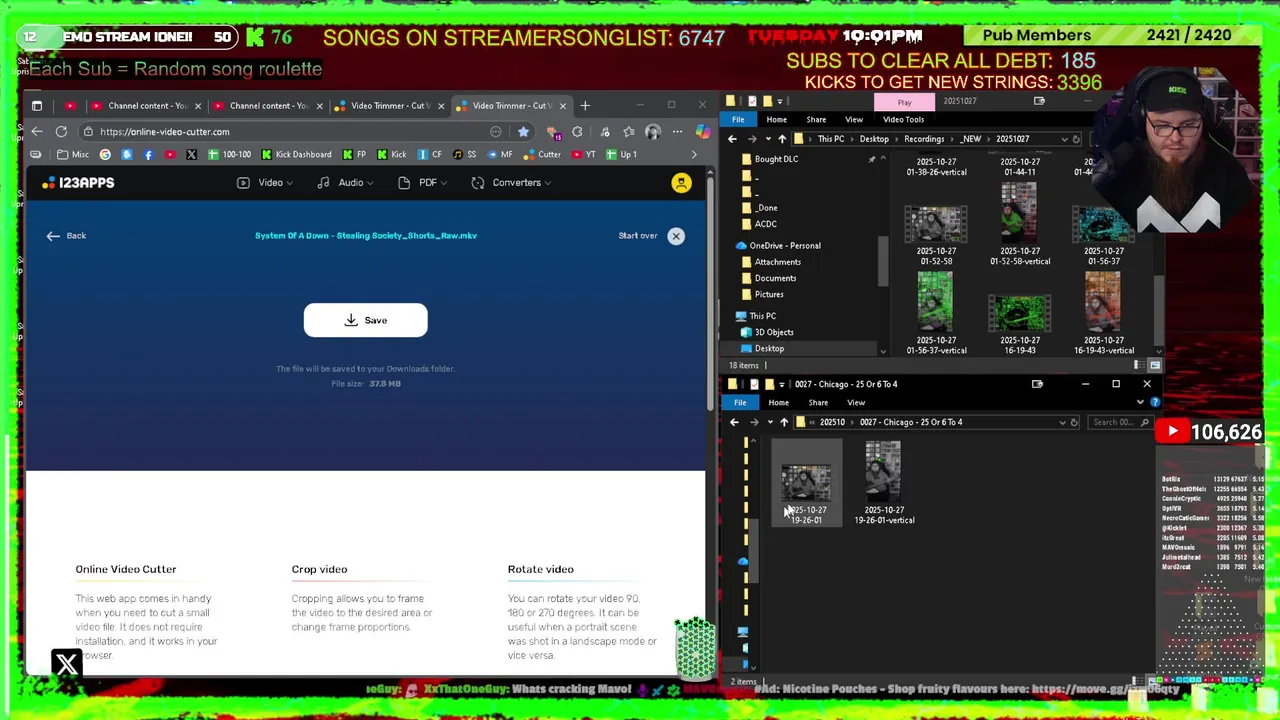This screenshot has width=1280, height=720.
Task: Open the Facebook bookmark icon
Action: [x=148, y=155]
